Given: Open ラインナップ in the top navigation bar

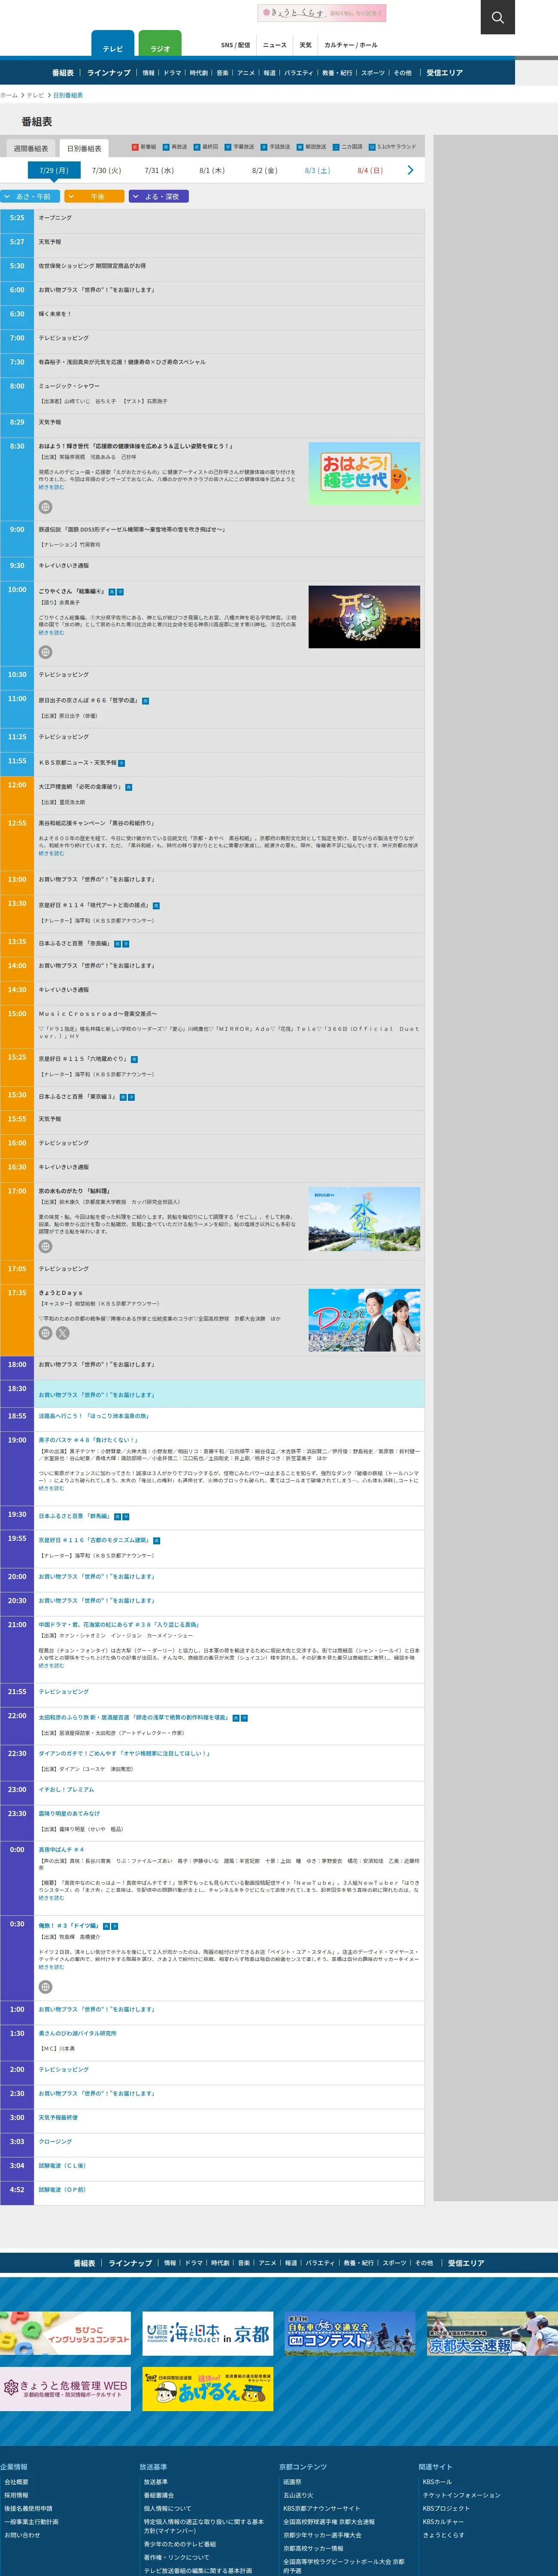Looking at the screenshot, I should [x=108, y=73].
